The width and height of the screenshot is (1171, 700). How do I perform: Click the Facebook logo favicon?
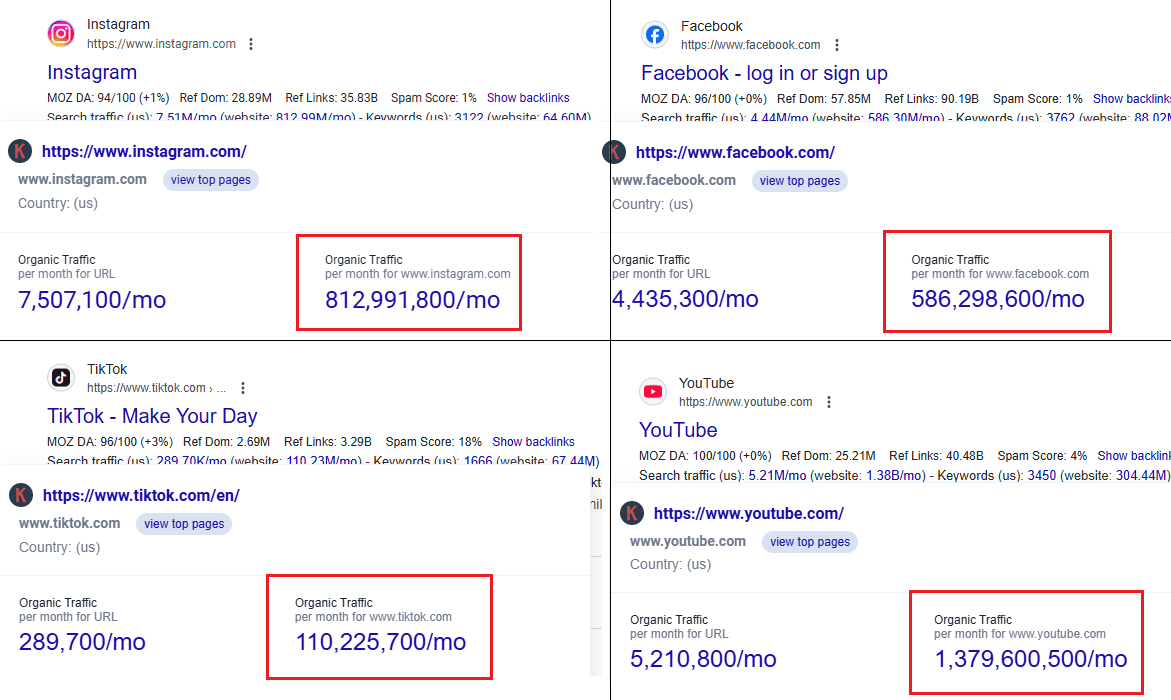pos(655,34)
